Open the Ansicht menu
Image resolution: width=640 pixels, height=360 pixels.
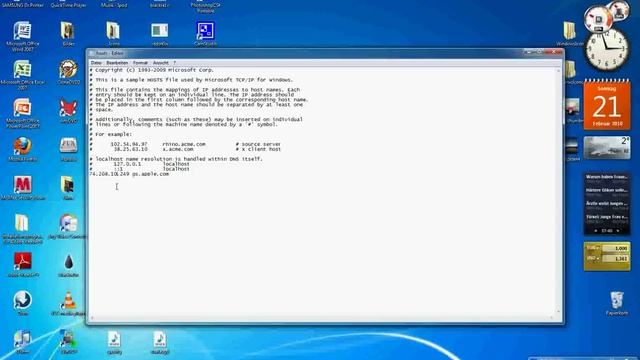[160, 63]
